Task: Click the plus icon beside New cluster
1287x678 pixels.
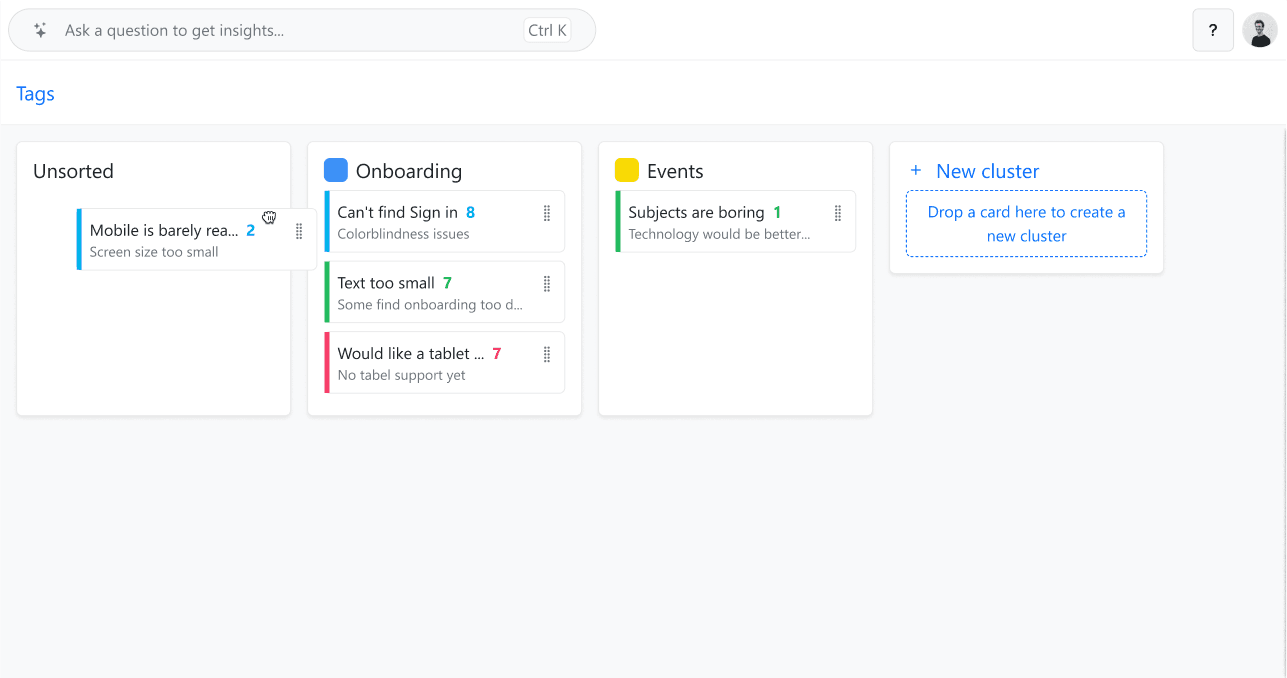Action: (916, 171)
